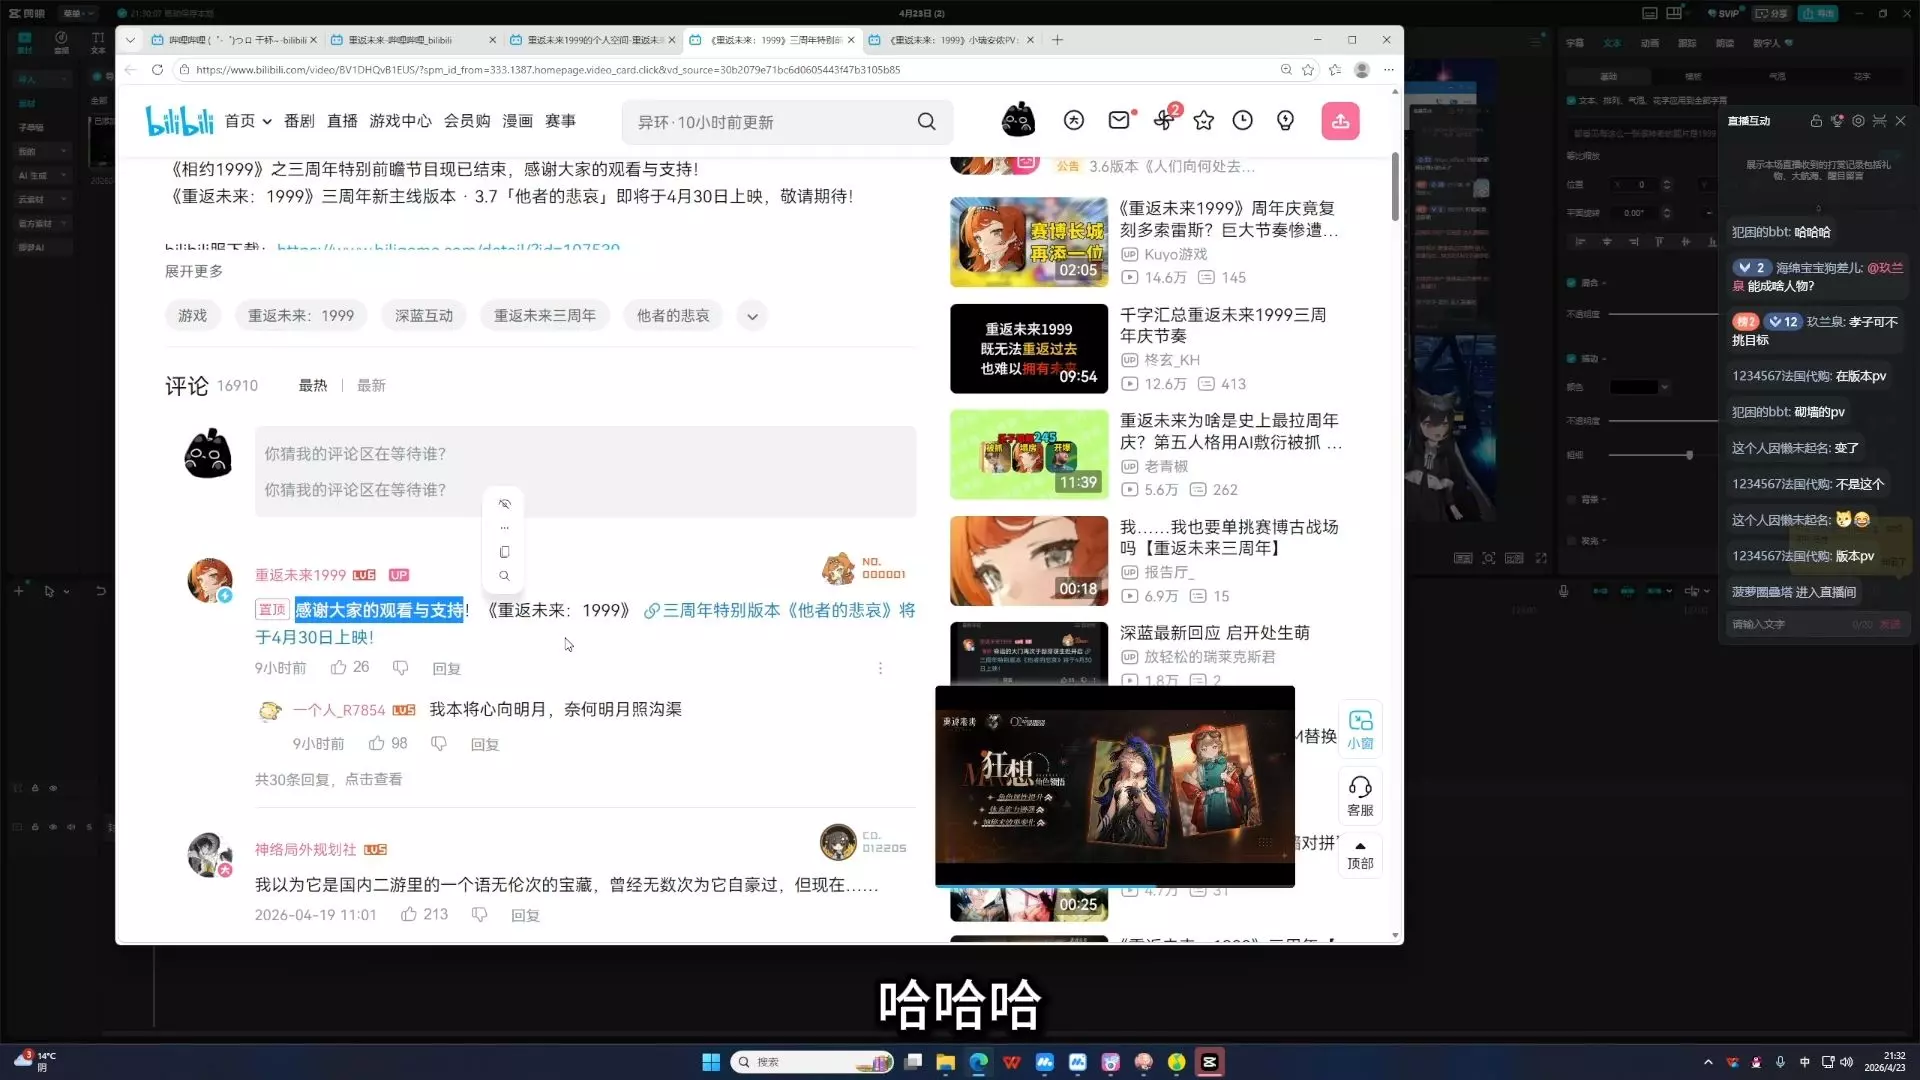Dislike the 神络局外规划社 comment
1920x1080 pixels.
pos(479,914)
